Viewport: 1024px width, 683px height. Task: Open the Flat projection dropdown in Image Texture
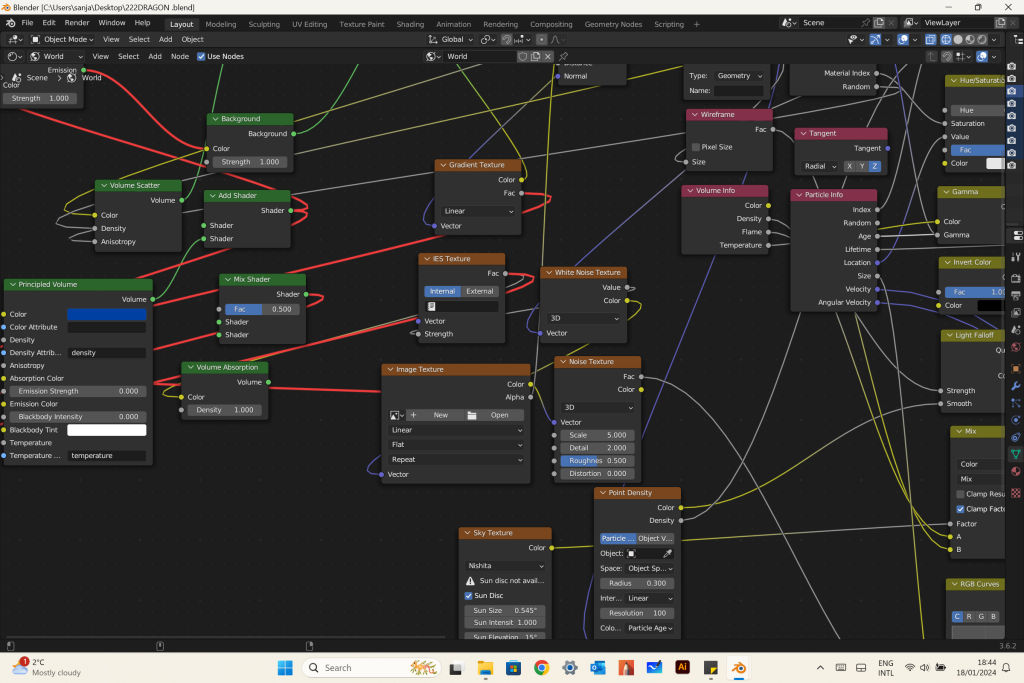pos(456,445)
